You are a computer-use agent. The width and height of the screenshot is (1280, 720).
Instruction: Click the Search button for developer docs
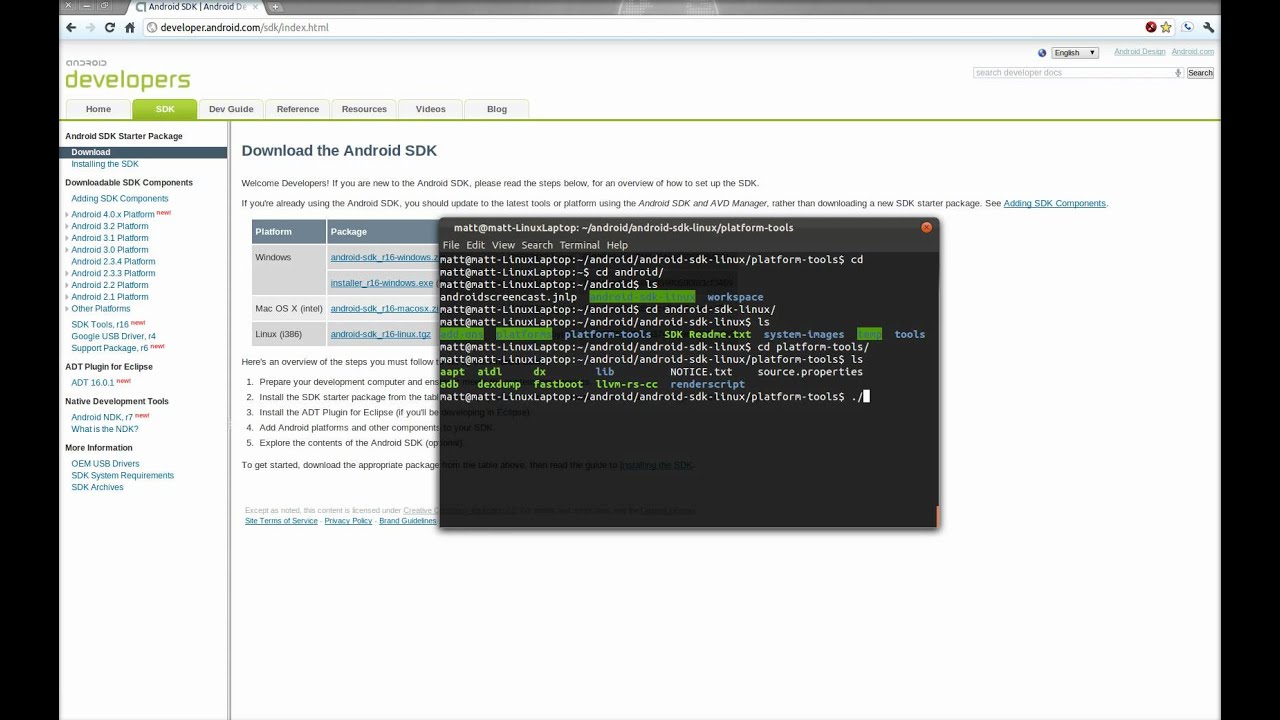pyautogui.click(x=1200, y=73)
